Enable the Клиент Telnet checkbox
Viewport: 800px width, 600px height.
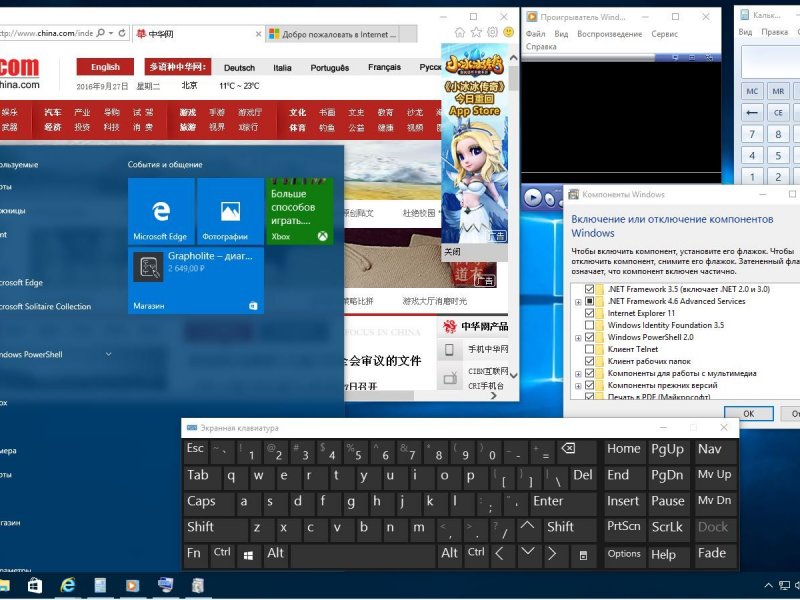(x=589, y=349)
